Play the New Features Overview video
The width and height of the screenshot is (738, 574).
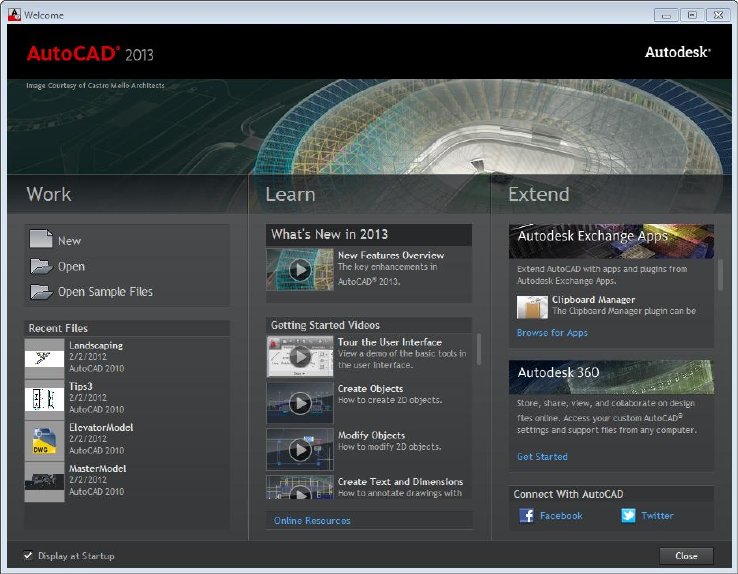[x=300, y=270]
